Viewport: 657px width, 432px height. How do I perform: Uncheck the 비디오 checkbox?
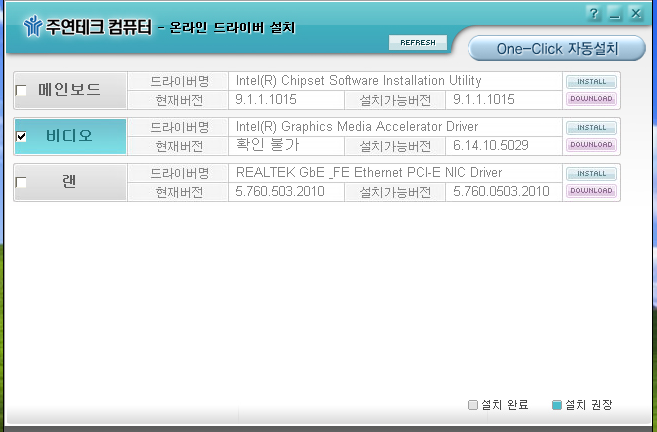click(x=21, y=136)
